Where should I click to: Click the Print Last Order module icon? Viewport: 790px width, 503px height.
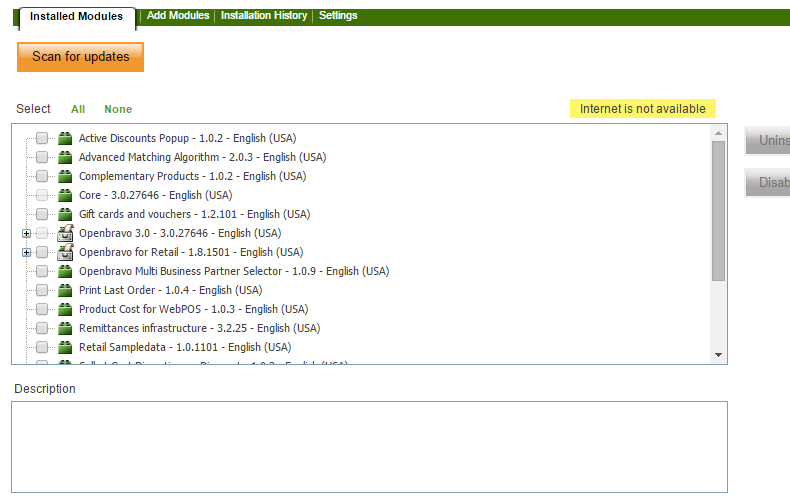tap(65, 290)
